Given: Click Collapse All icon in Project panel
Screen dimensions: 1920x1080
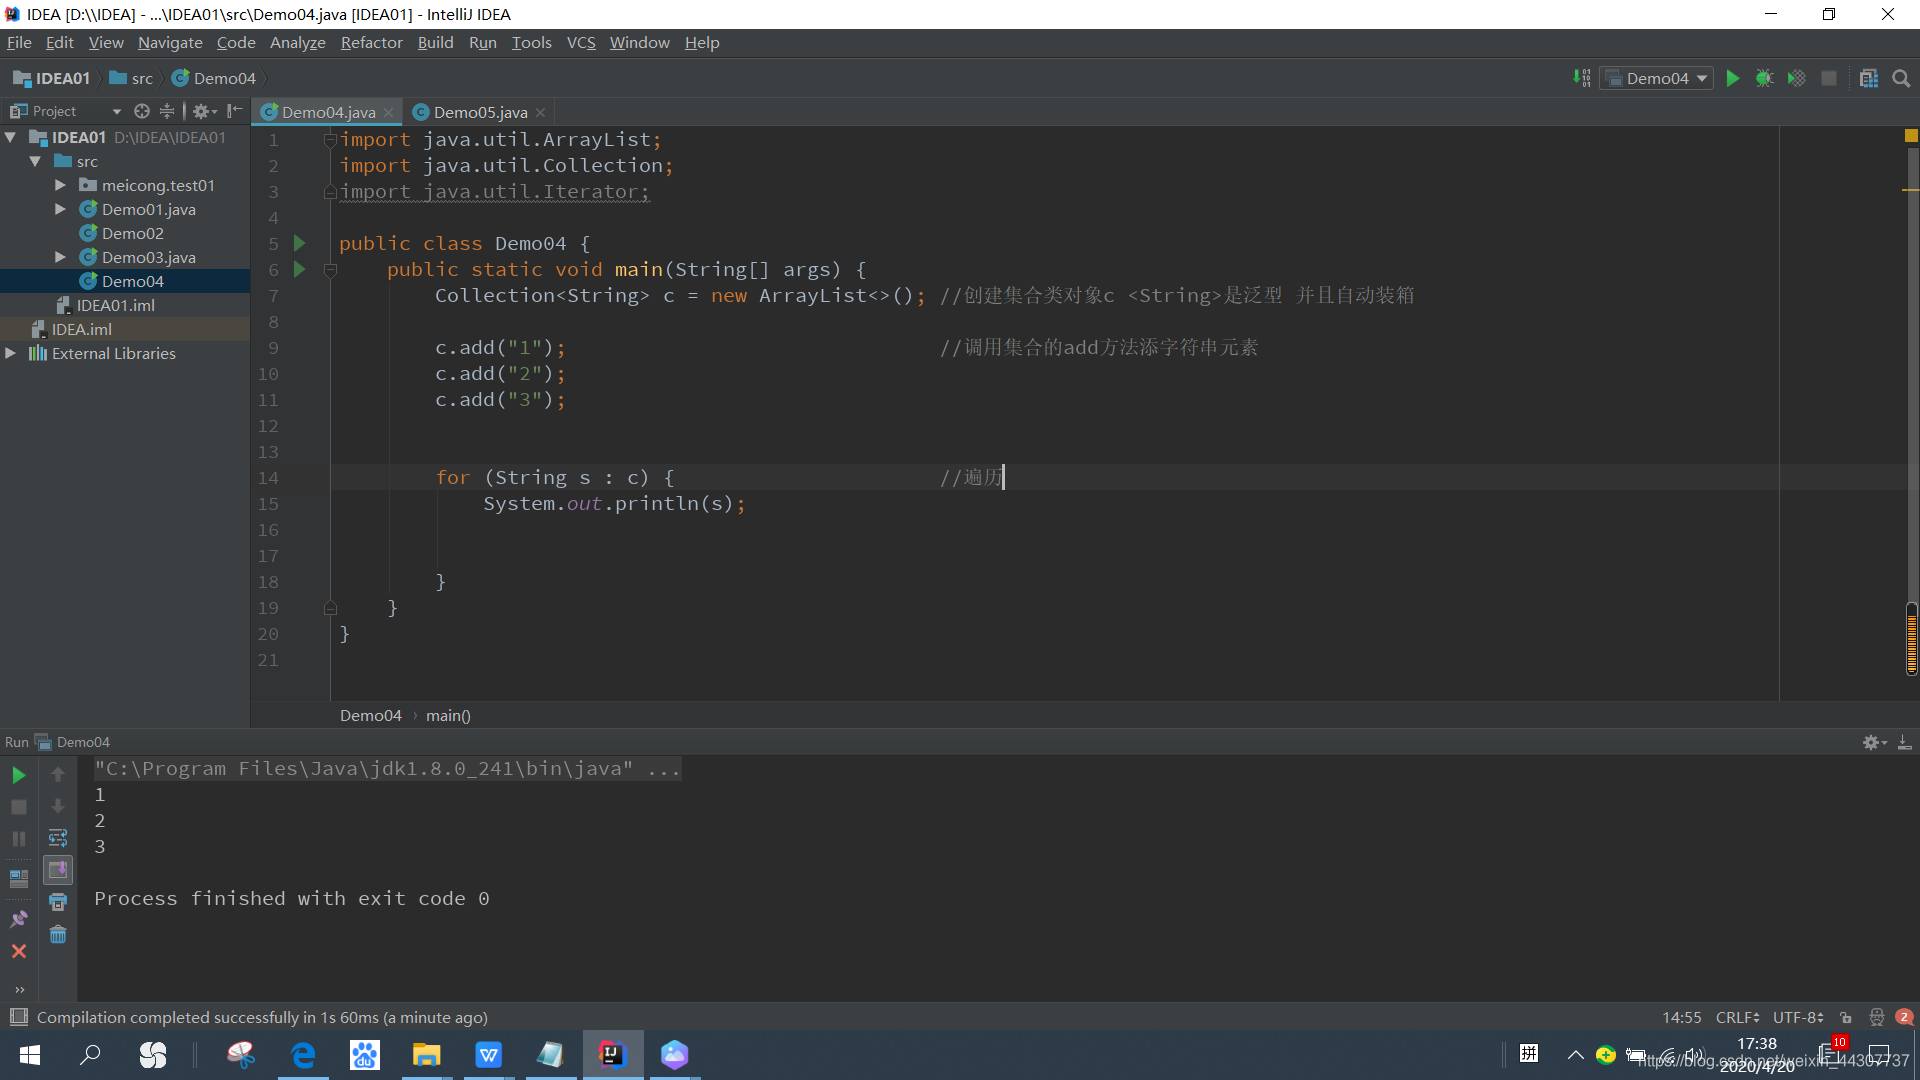Looking at the screenshot, I should (167, 111).
